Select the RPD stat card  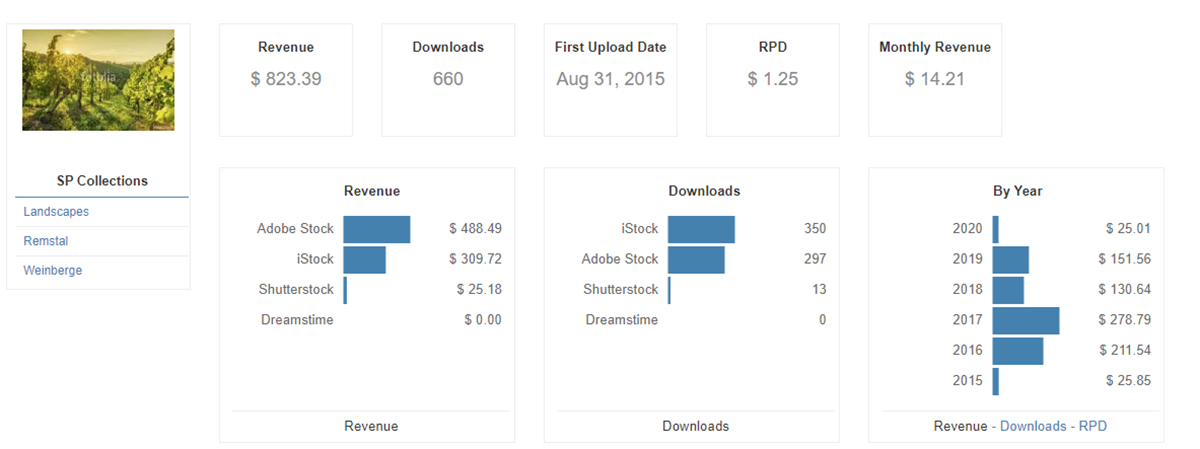tap(773, 80)
